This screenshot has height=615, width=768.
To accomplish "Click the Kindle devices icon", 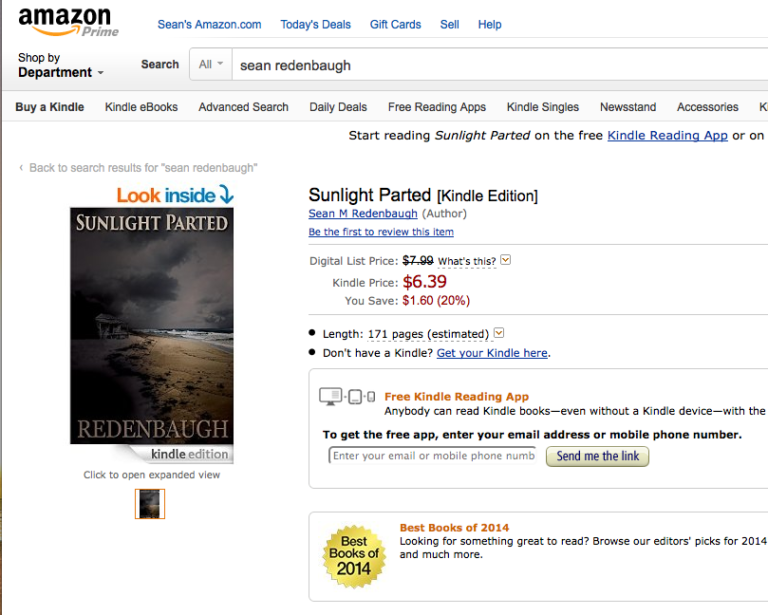I will [347, 397].
